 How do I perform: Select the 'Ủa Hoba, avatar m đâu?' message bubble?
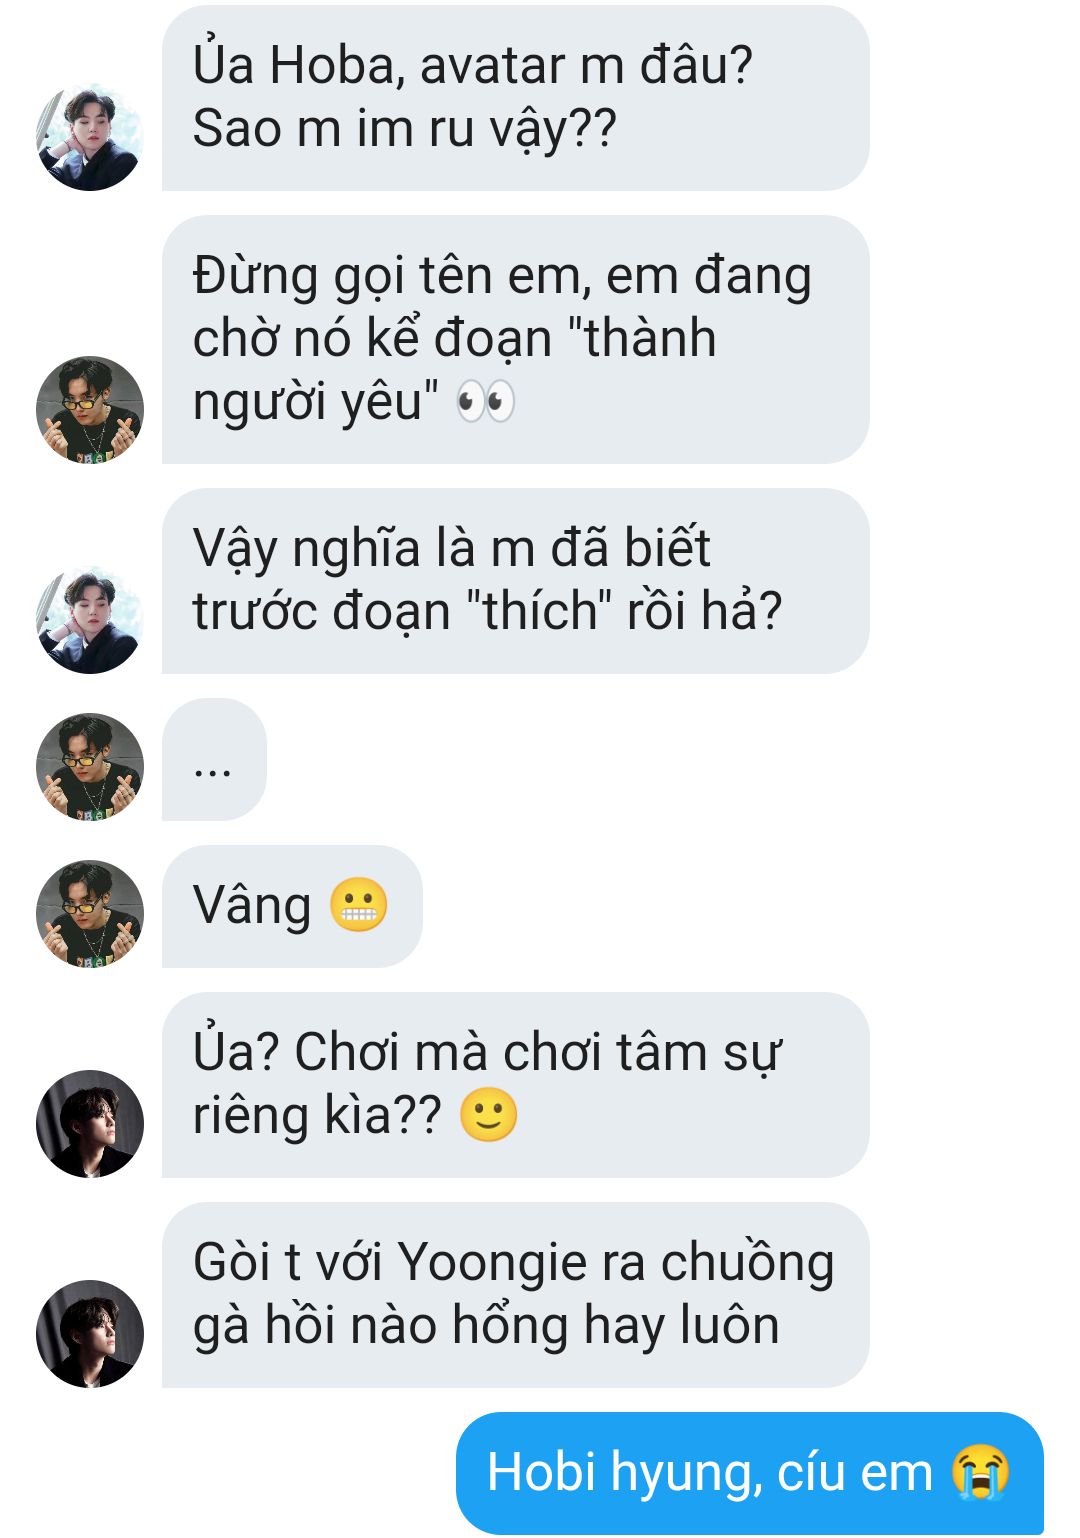coord(516,98)
